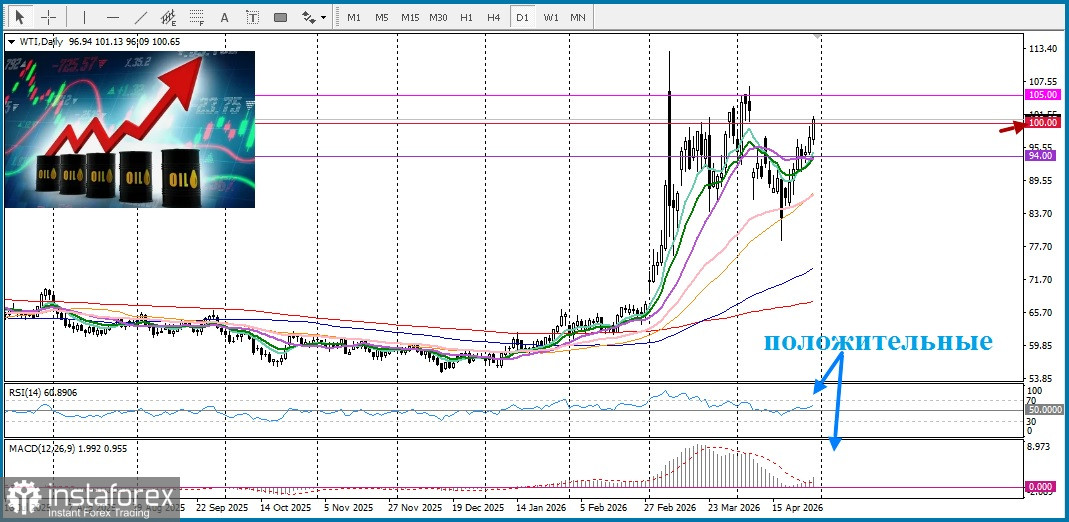Select the rectangle shape tool
This screenshot has height=522, width=1069.
pos(280,17)
